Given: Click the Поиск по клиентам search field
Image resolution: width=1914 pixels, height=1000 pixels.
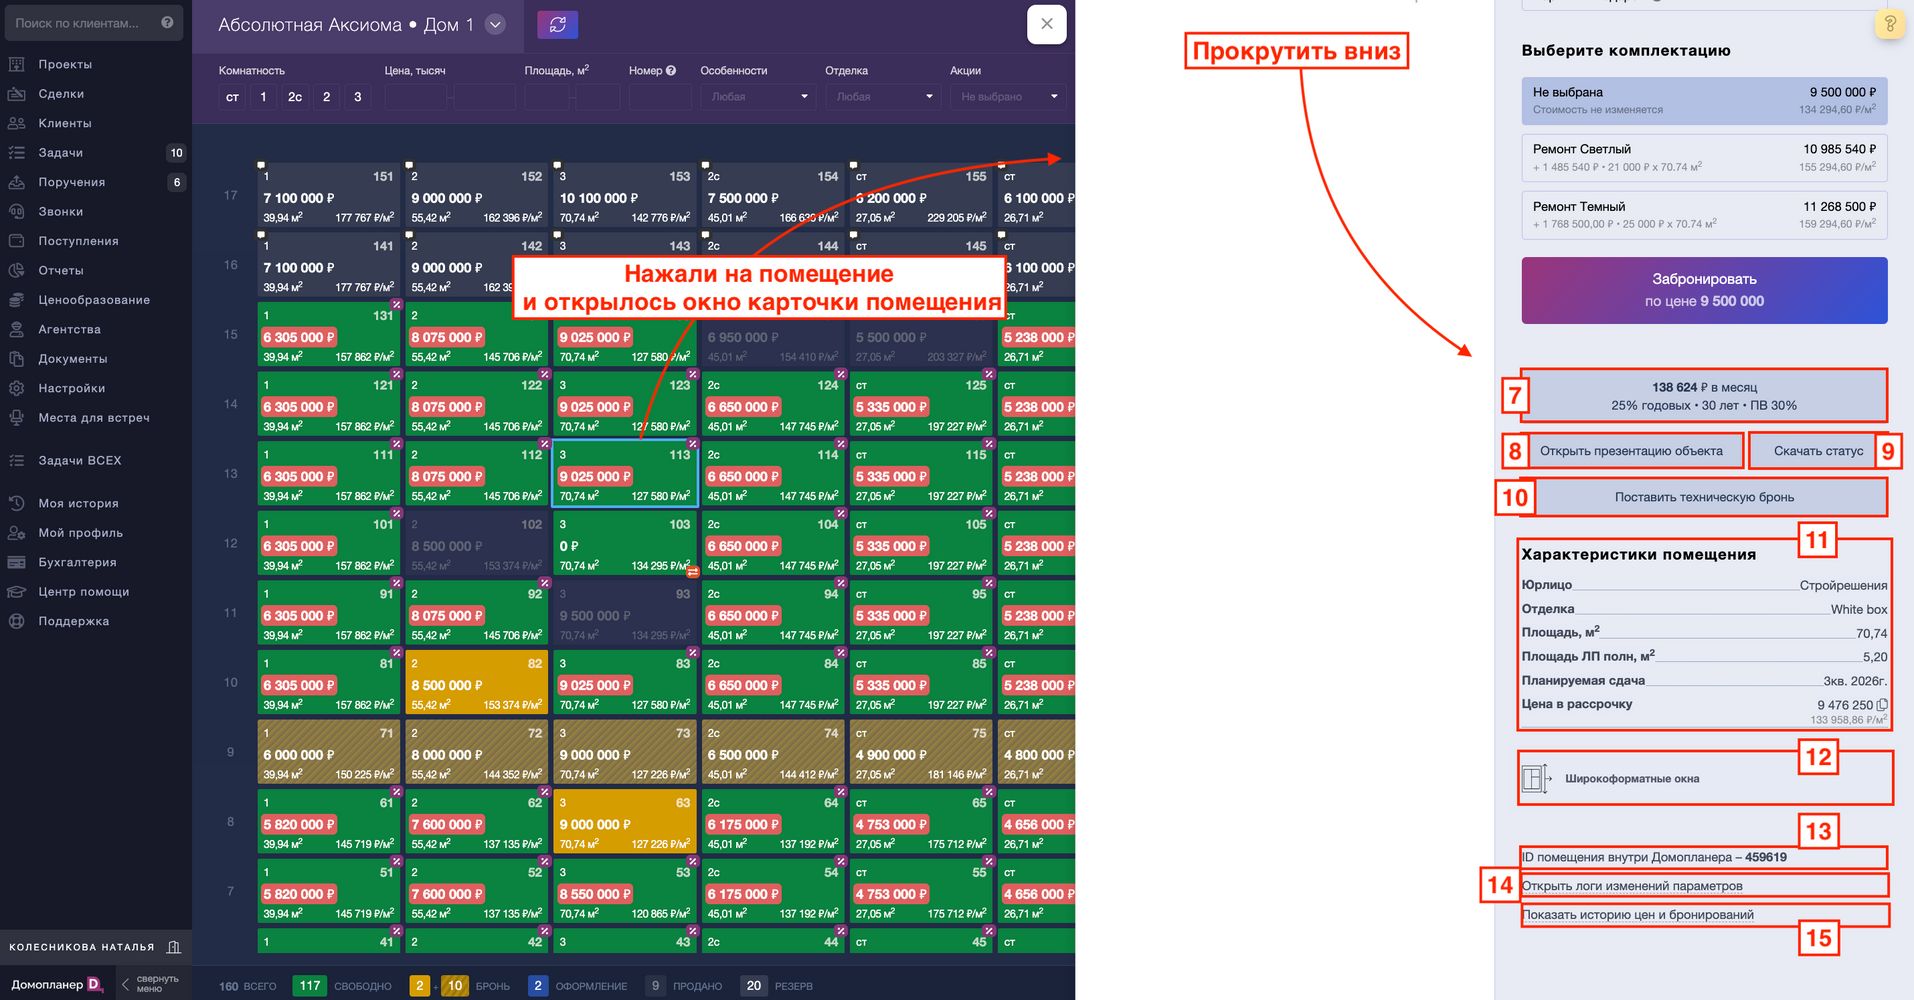Looking at the screenshot, I should click(92, 22).
